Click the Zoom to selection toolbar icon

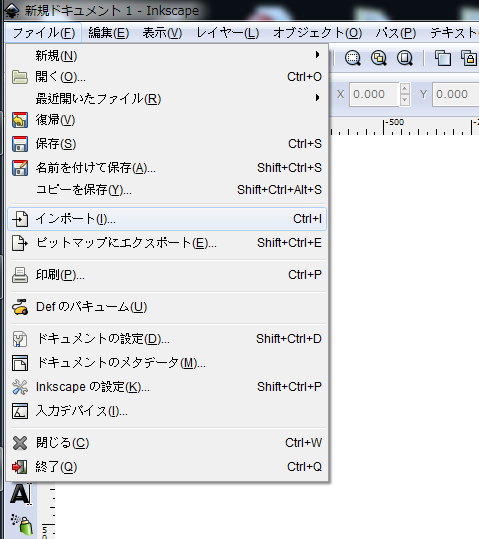352,58
